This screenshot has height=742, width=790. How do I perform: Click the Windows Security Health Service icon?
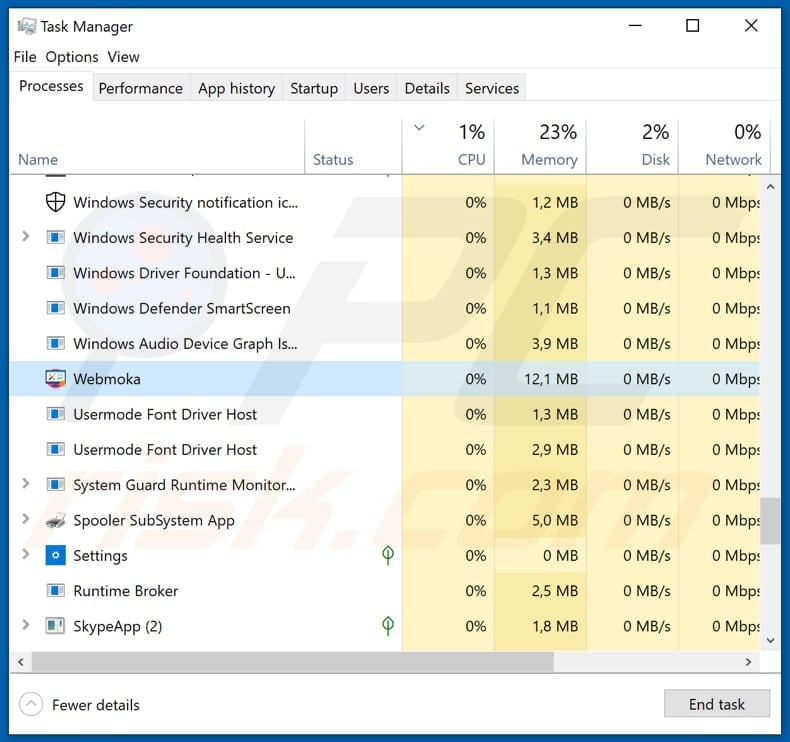tap(55, 237)
